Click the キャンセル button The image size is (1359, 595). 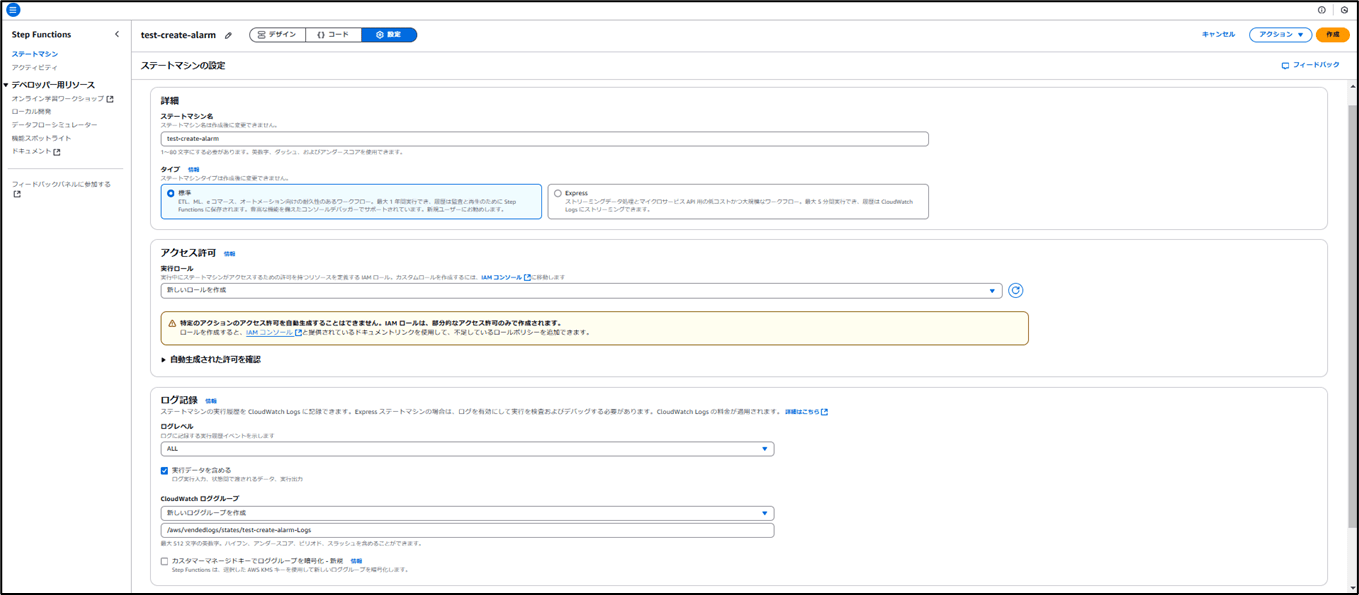(x=1218, y=34)
